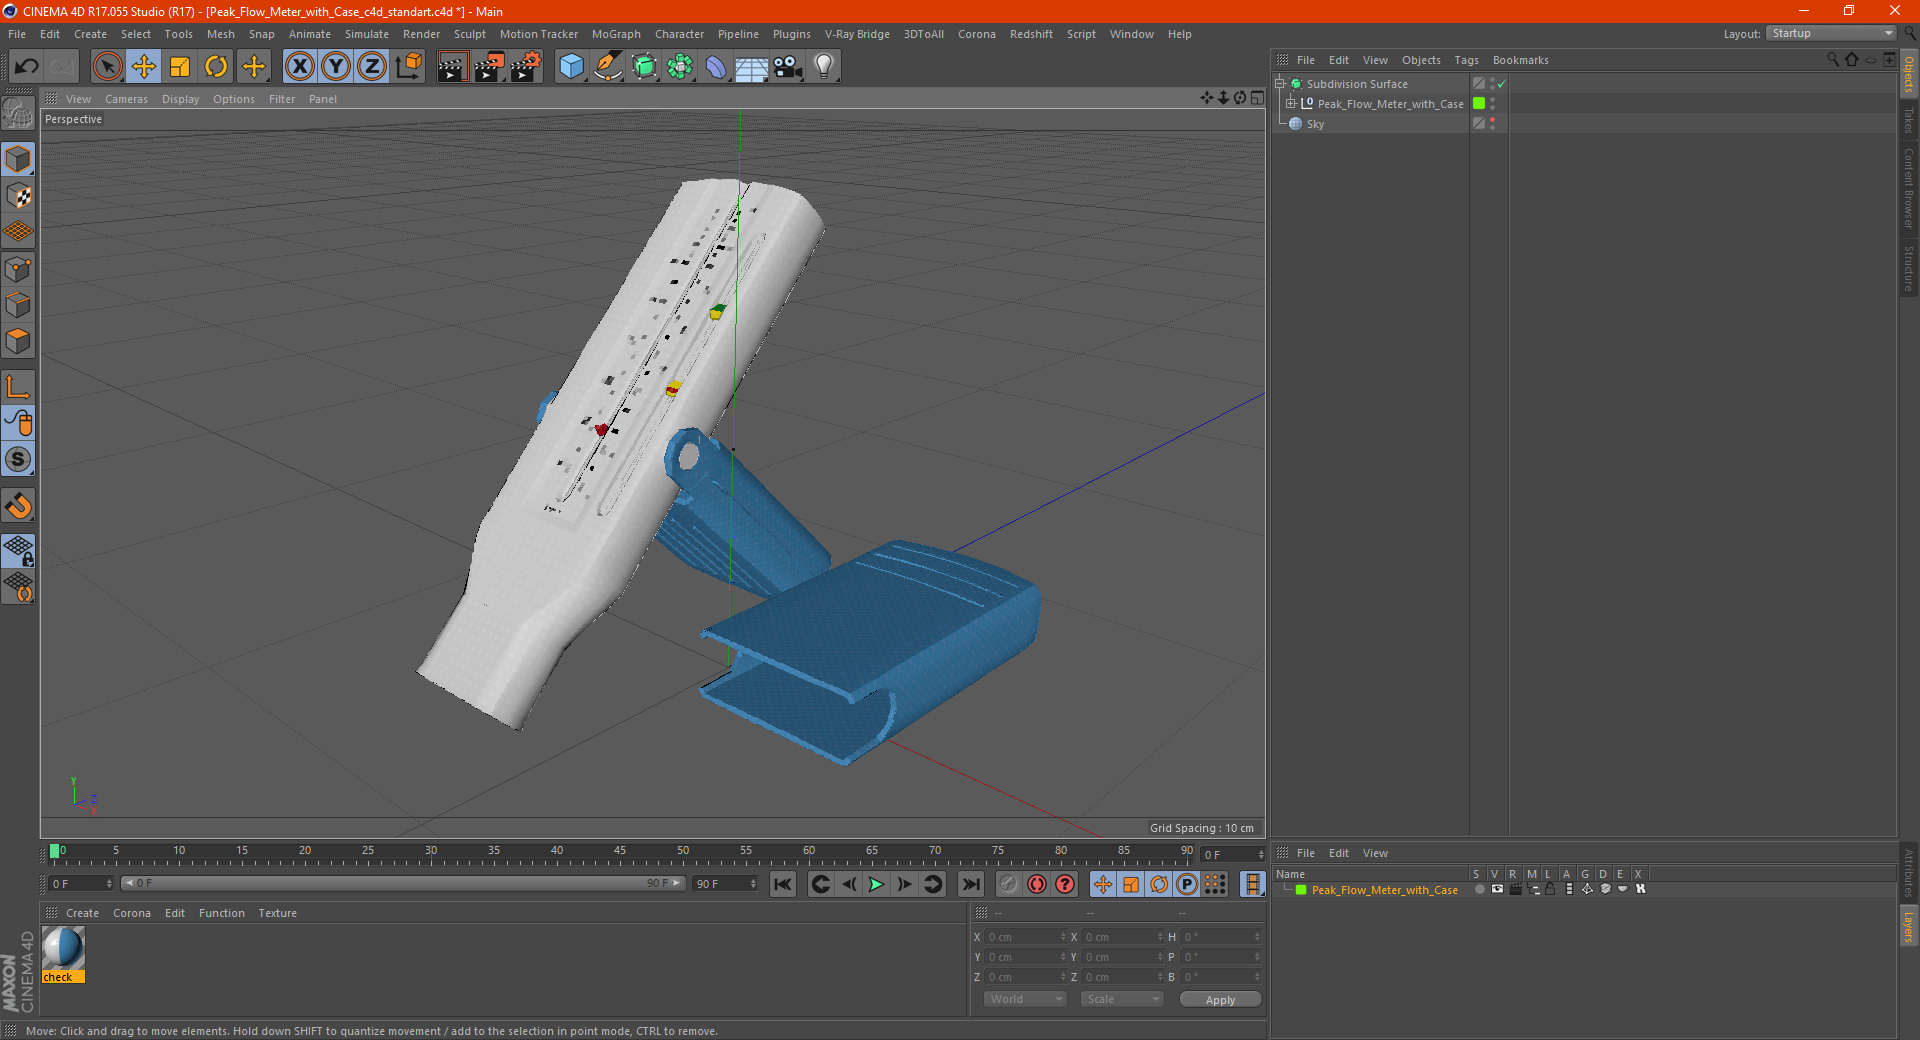Toggle Sky visibility red dot
Image resolution: width=1920 pixels, height=1040 pixels.
[1492, 120]
